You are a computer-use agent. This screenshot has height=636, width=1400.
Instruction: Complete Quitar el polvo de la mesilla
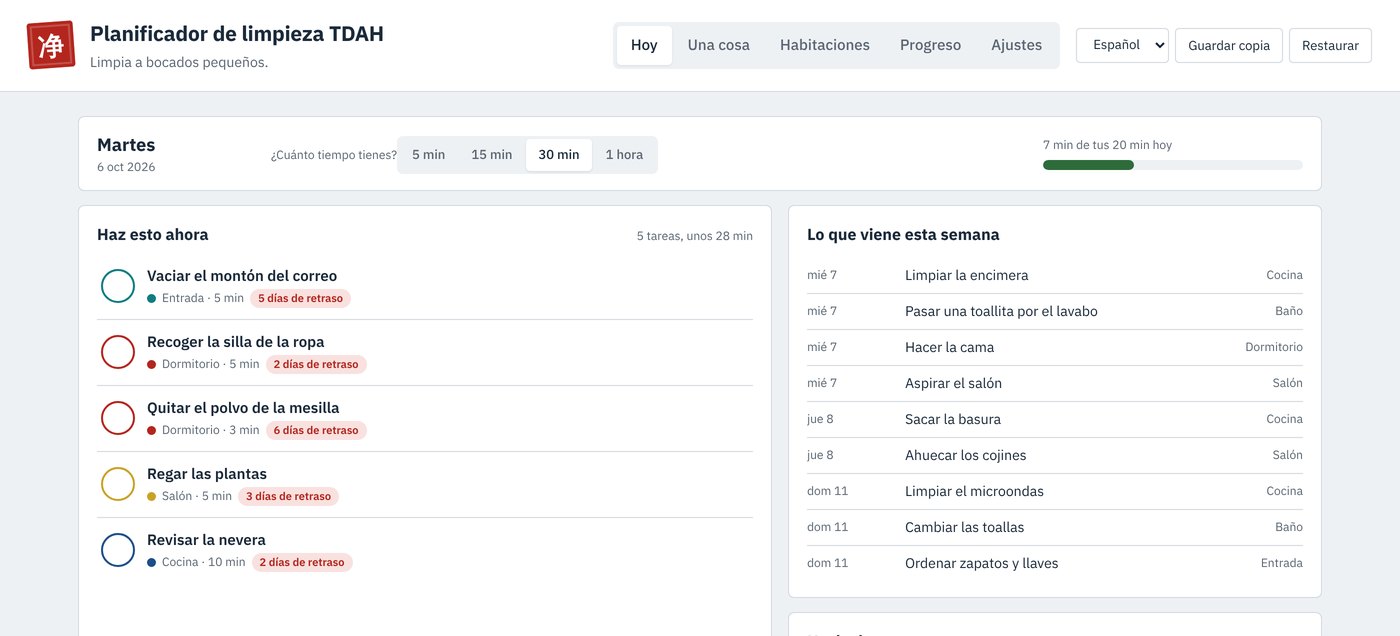(118, 418)
